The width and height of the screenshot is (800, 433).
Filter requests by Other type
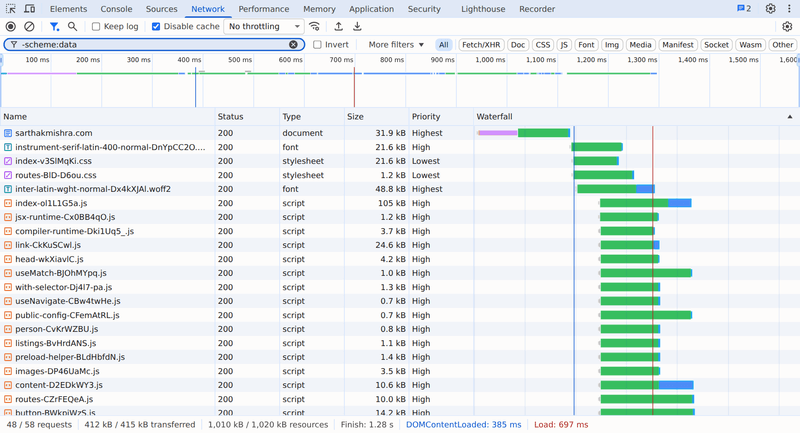(783, 45)
